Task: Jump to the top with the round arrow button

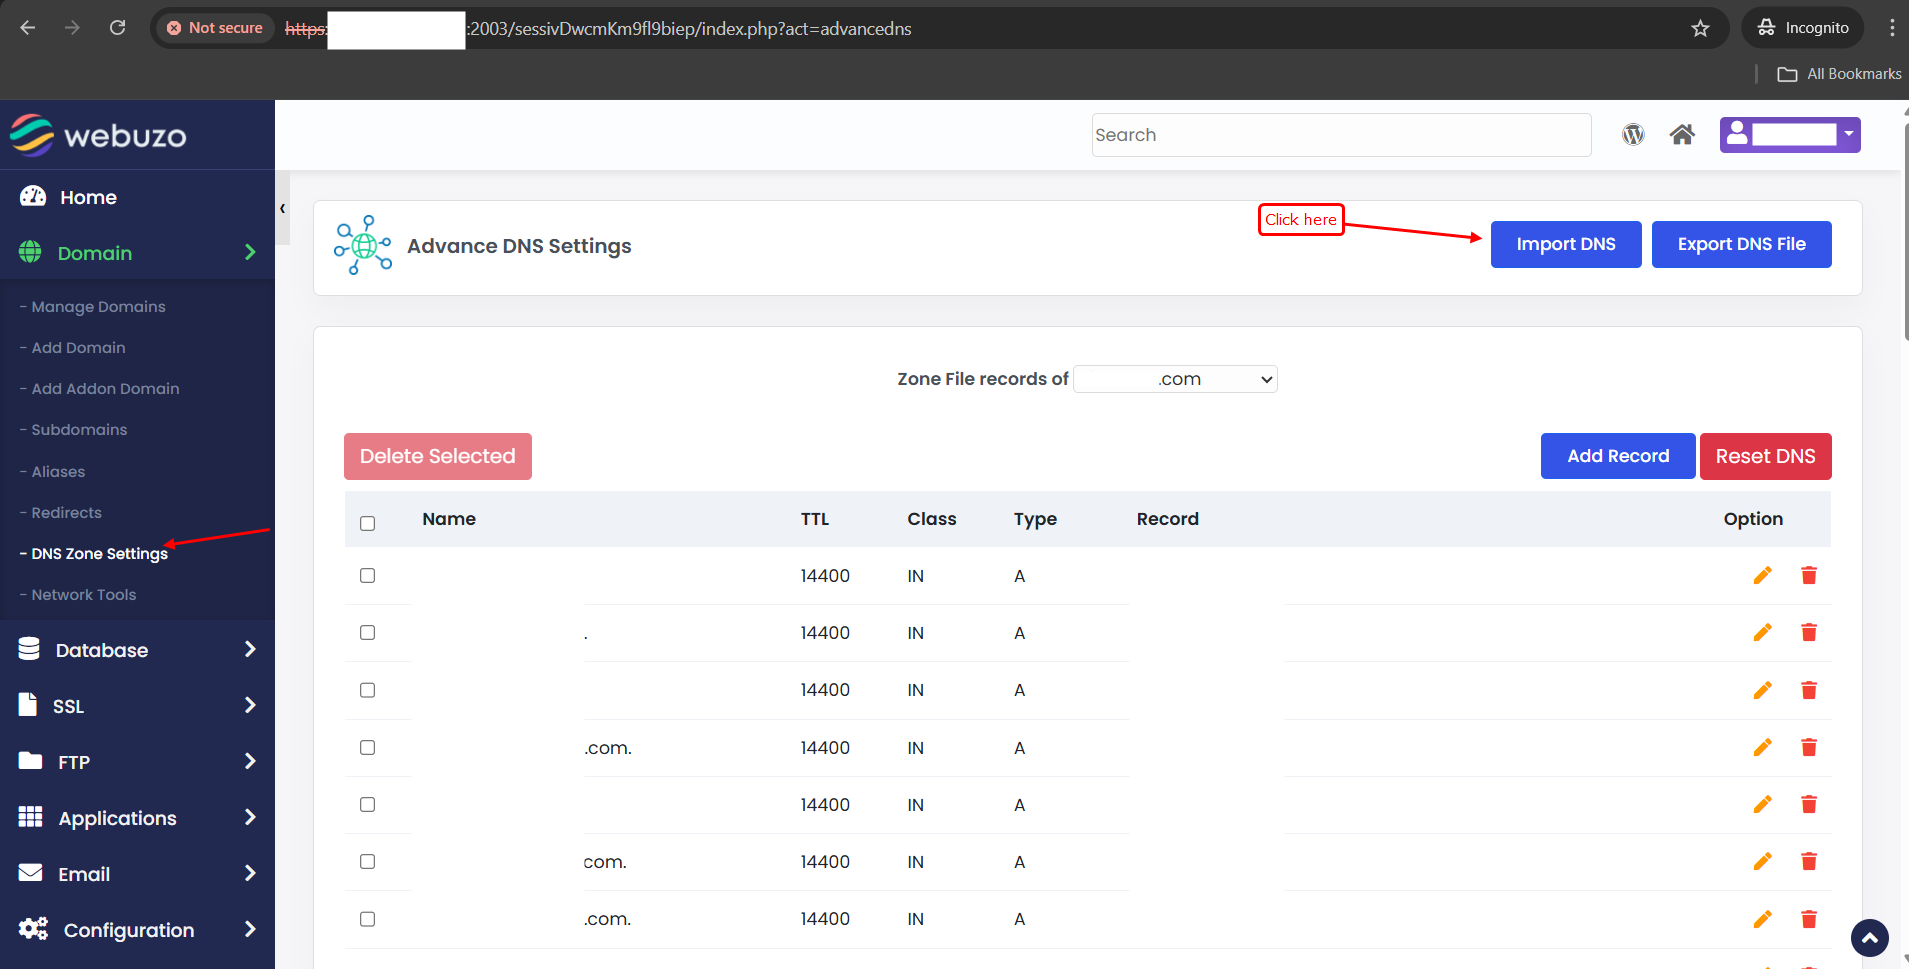Action: [1869, 938]
